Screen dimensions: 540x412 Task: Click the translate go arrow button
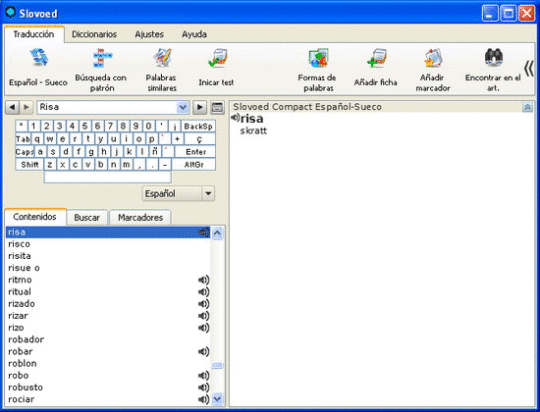coord(200,107)
